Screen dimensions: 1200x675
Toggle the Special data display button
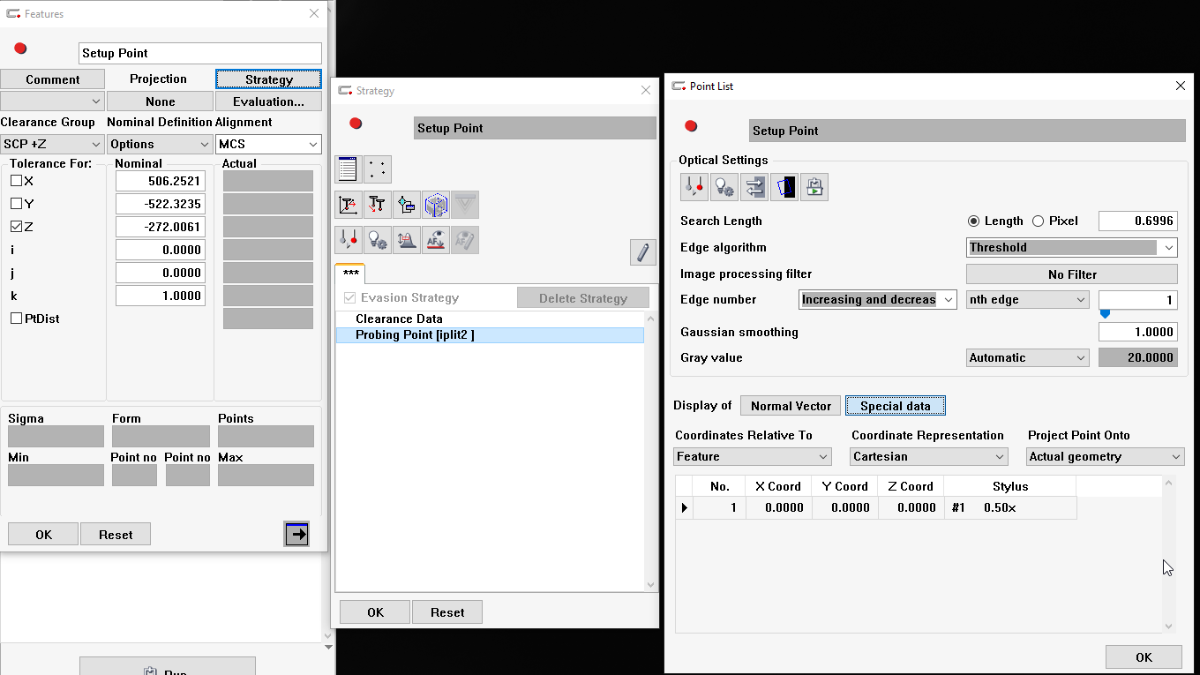[895, 406]
